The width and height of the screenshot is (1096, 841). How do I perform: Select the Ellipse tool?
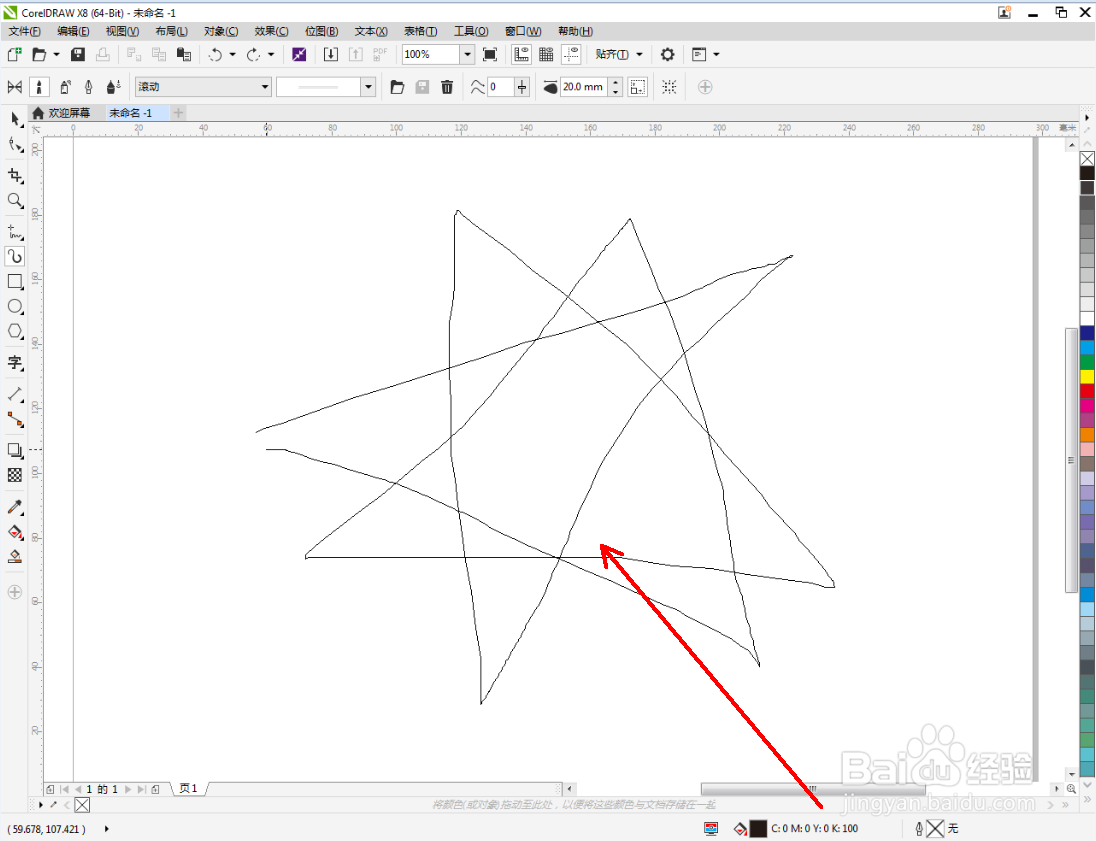[15, 307]
